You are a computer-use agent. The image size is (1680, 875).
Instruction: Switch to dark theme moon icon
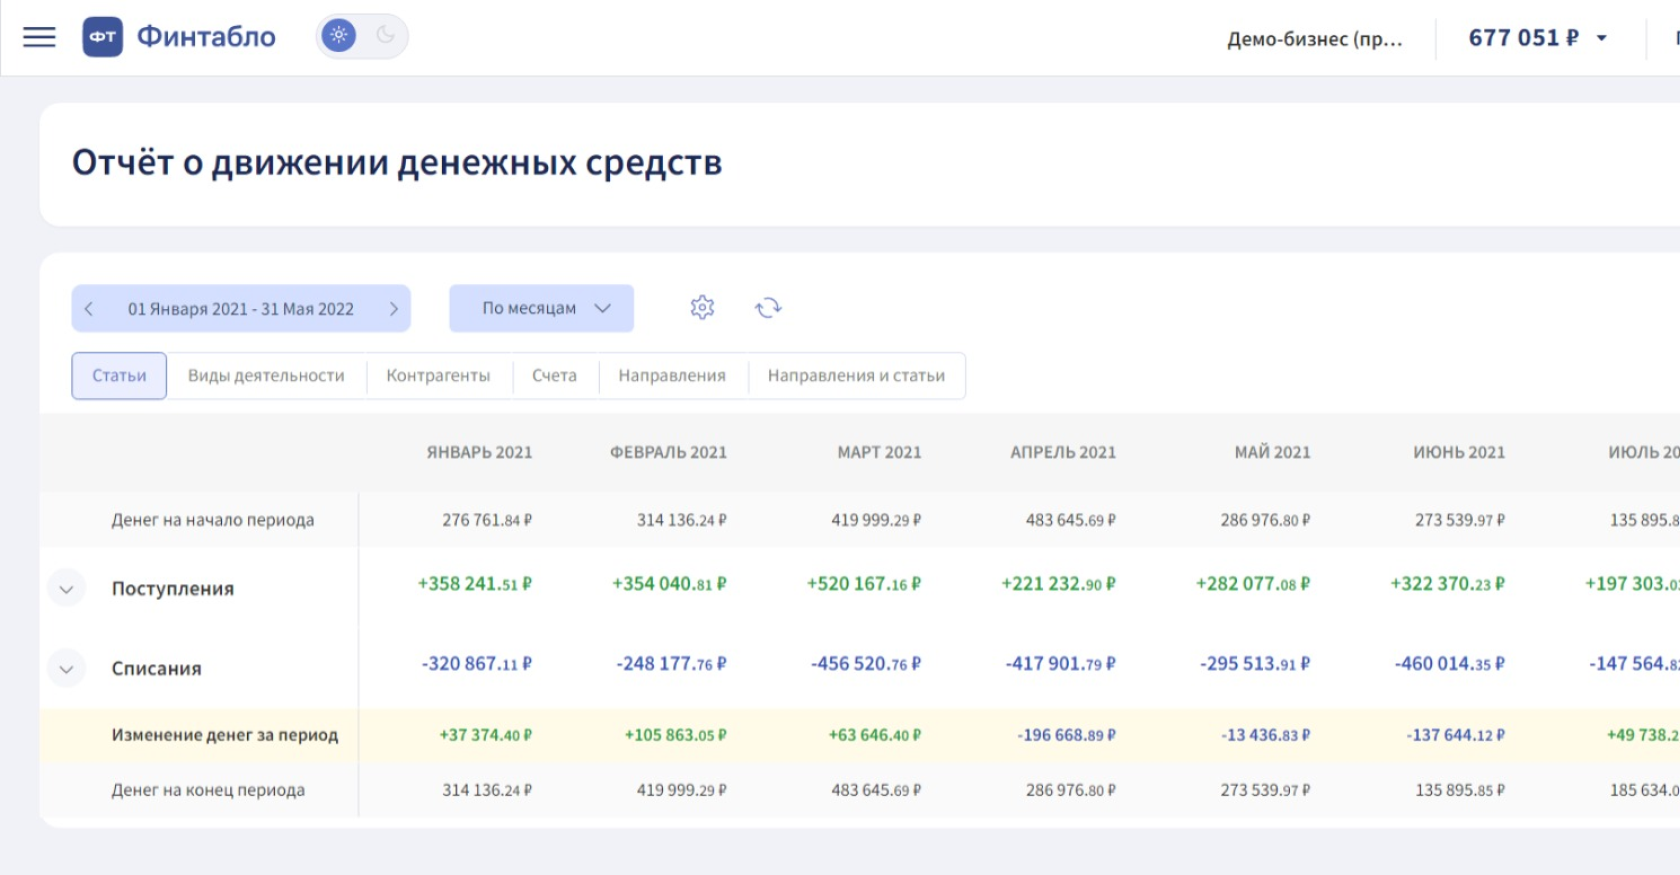coord(385,36)
